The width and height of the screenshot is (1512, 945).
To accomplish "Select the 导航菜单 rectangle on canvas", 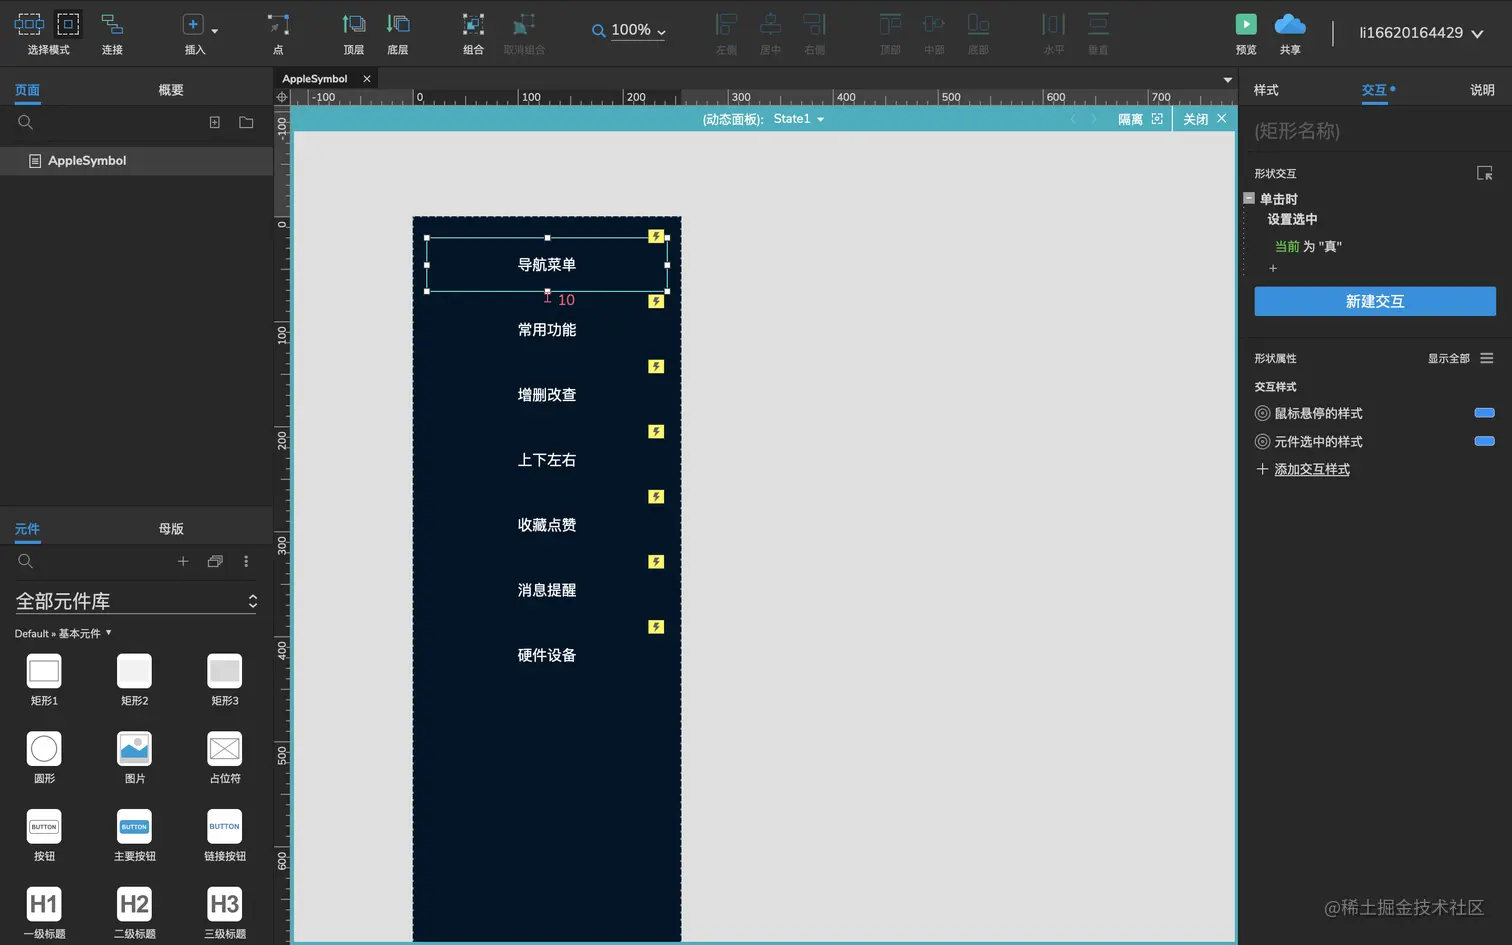I will [x=547, y=265].
